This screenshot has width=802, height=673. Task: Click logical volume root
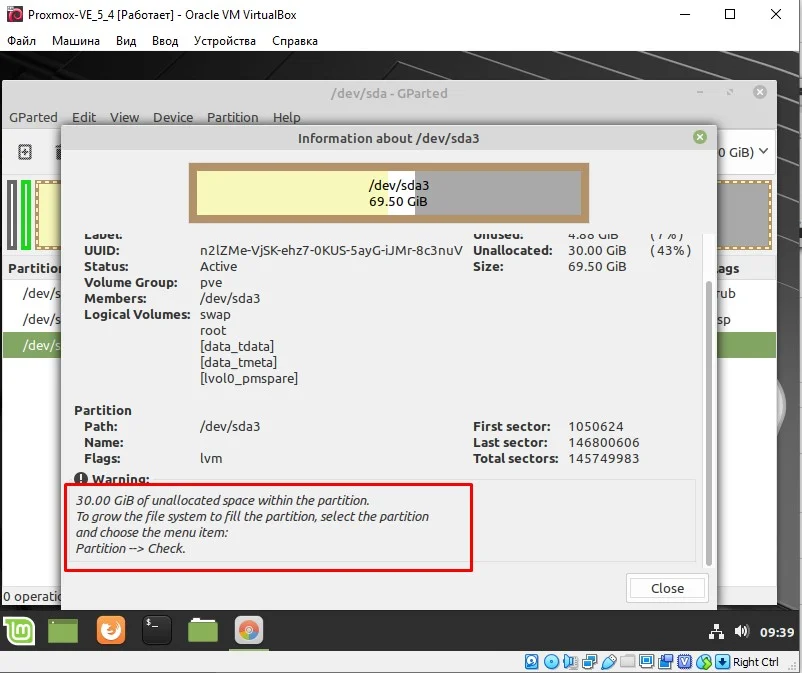coord(213,330)
